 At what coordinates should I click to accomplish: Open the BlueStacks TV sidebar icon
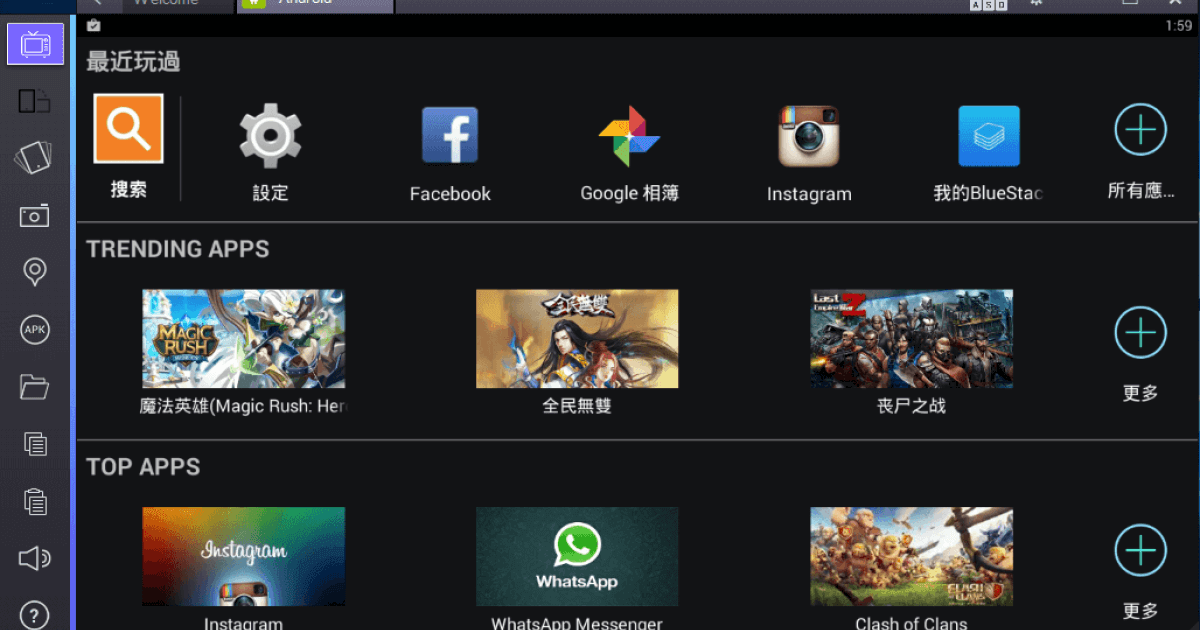pyautogui.click(x=35, y=43)
